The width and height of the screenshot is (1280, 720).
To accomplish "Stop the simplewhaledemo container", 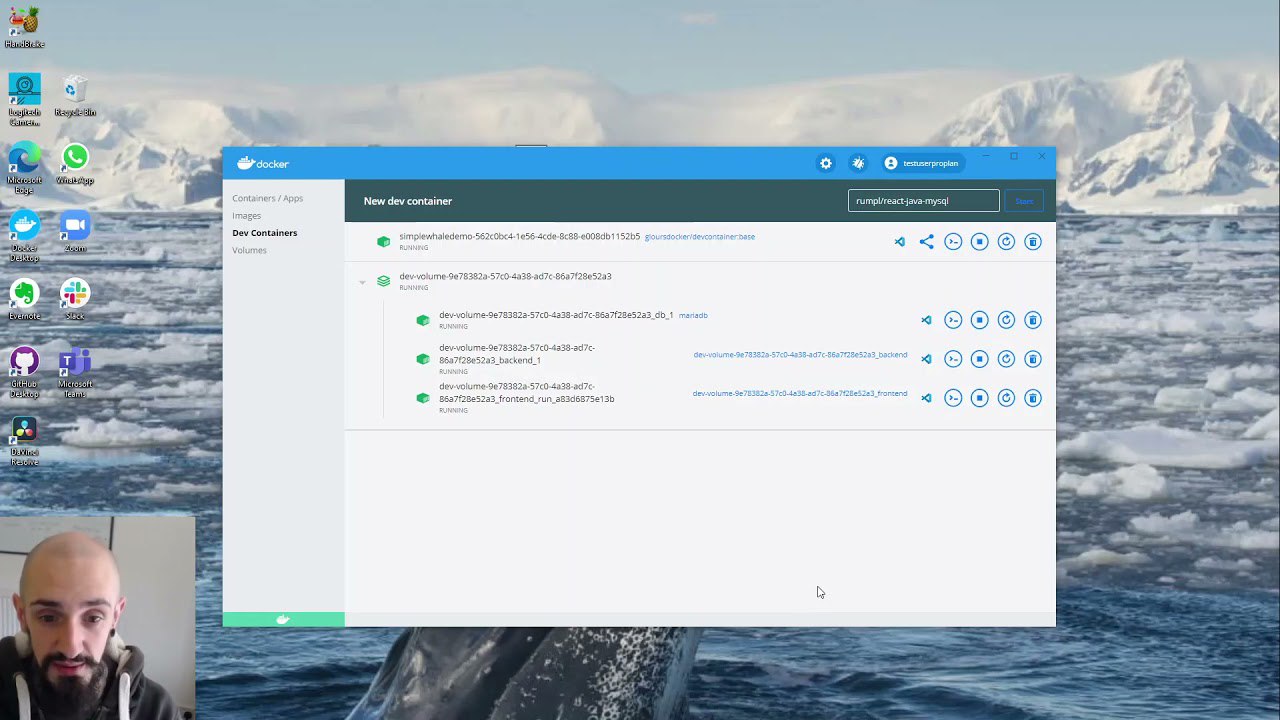I will 979,242.
